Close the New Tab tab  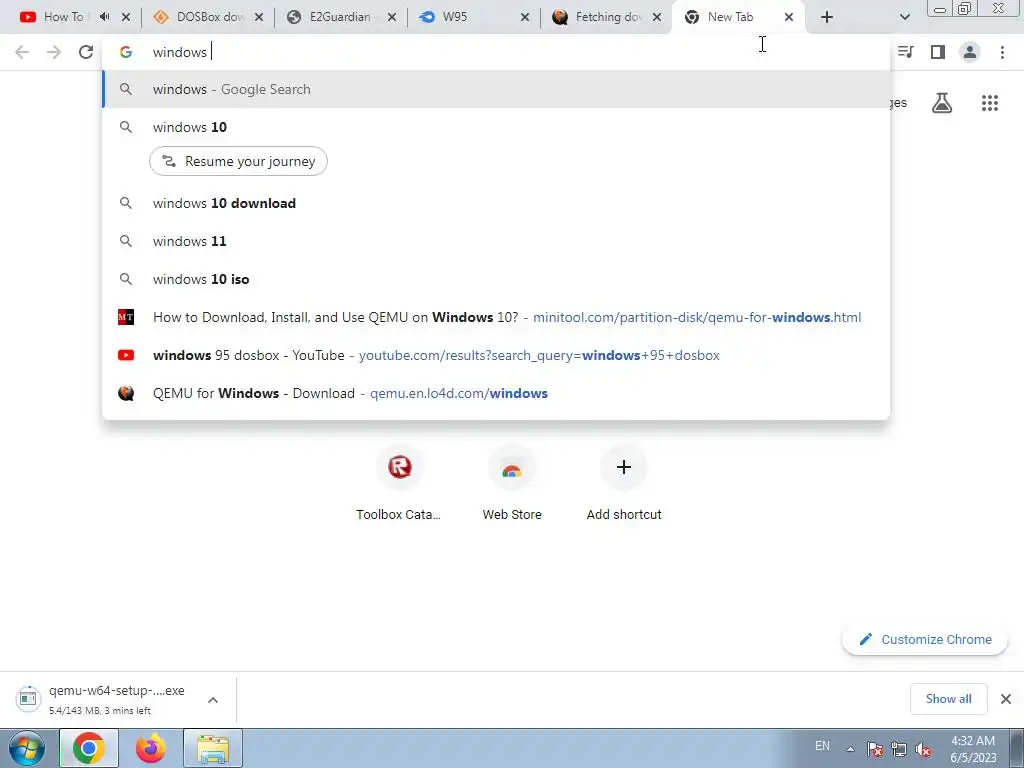(x=789, y=17)
